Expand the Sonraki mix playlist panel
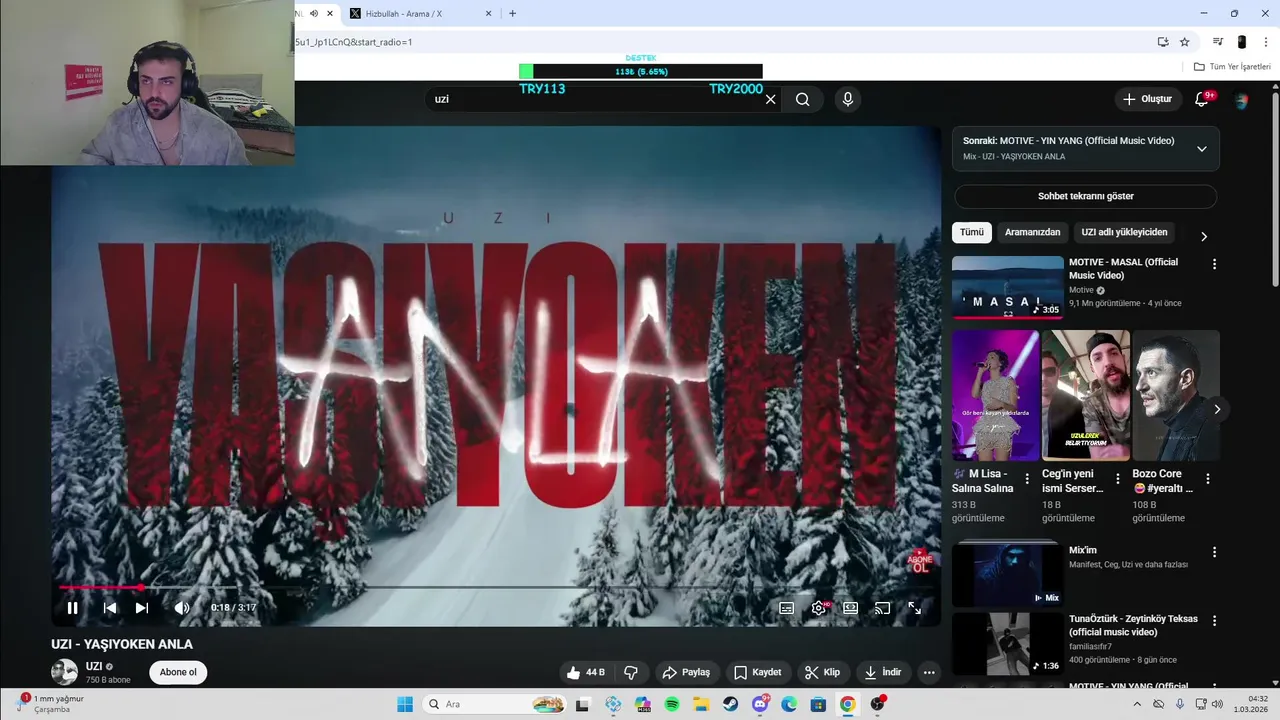 click(x=1202, y=149)
